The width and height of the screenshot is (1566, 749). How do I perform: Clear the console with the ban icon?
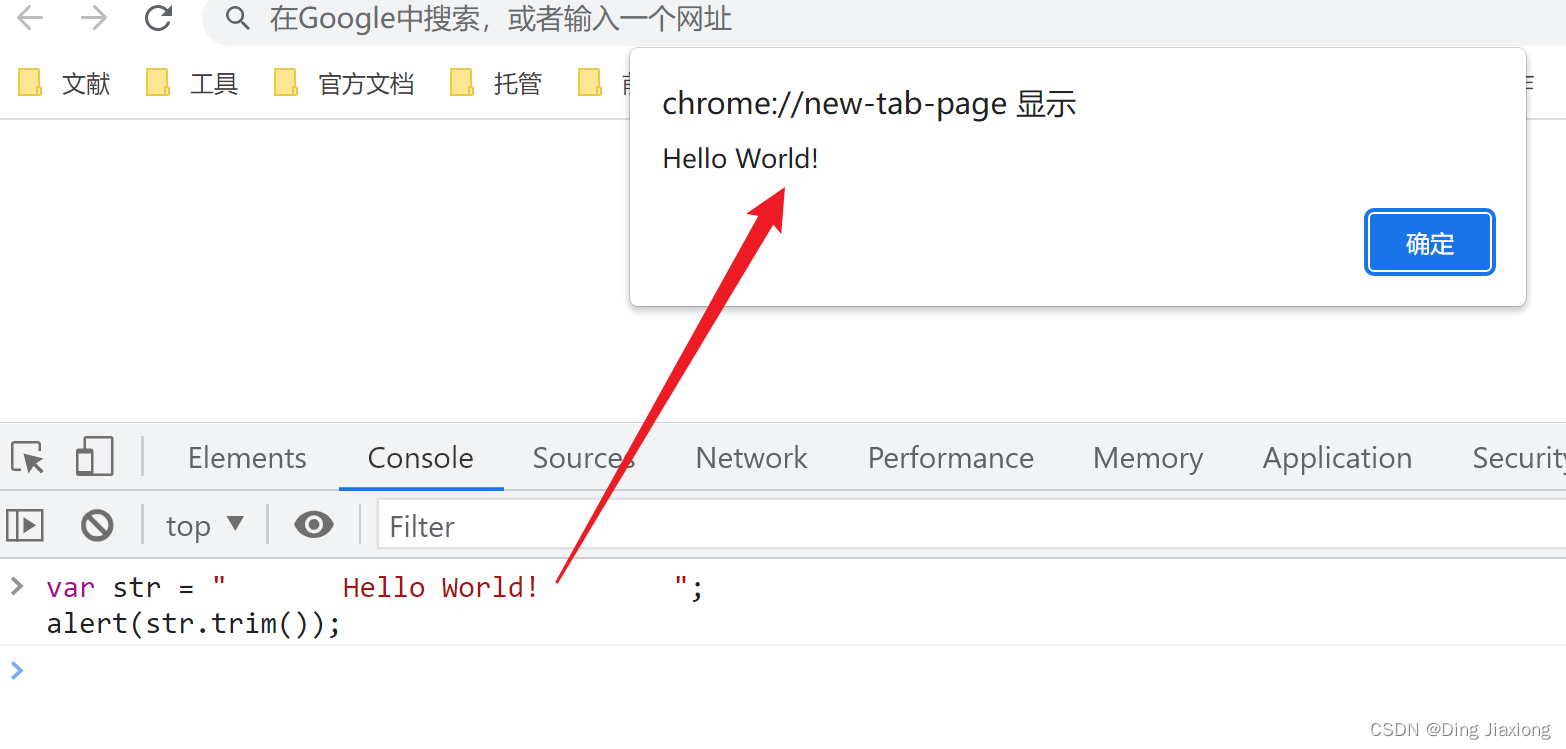(x=97, y=525)
